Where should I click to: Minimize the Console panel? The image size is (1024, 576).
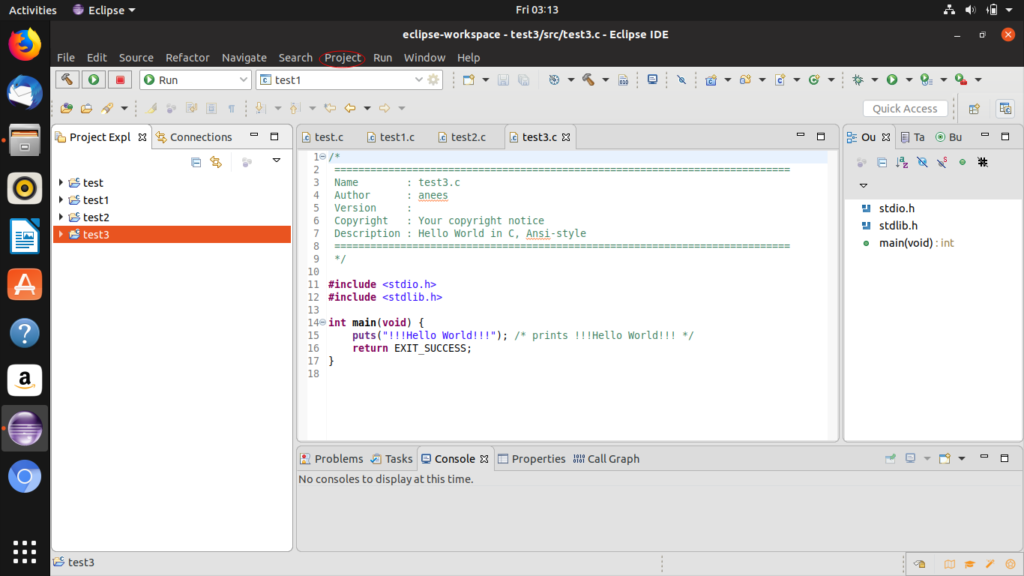click(984, 458)
